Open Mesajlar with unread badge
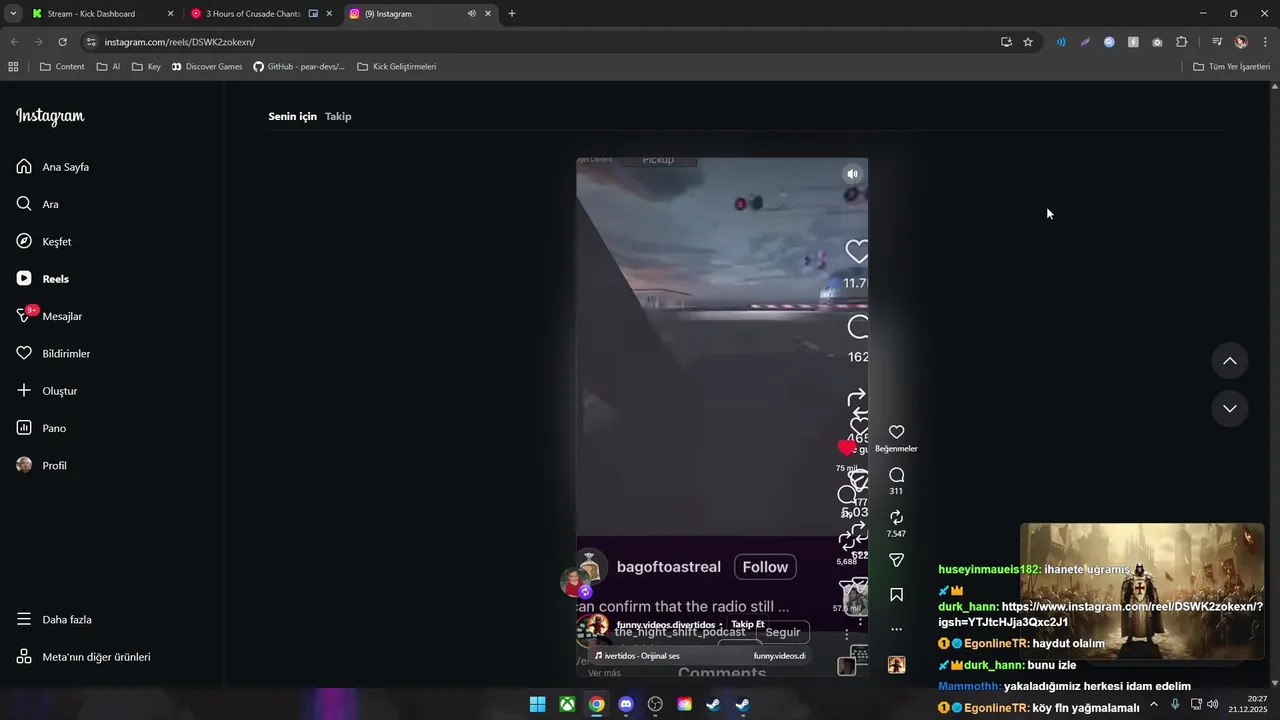This screenshot has width=1280, height=720. 50,316
